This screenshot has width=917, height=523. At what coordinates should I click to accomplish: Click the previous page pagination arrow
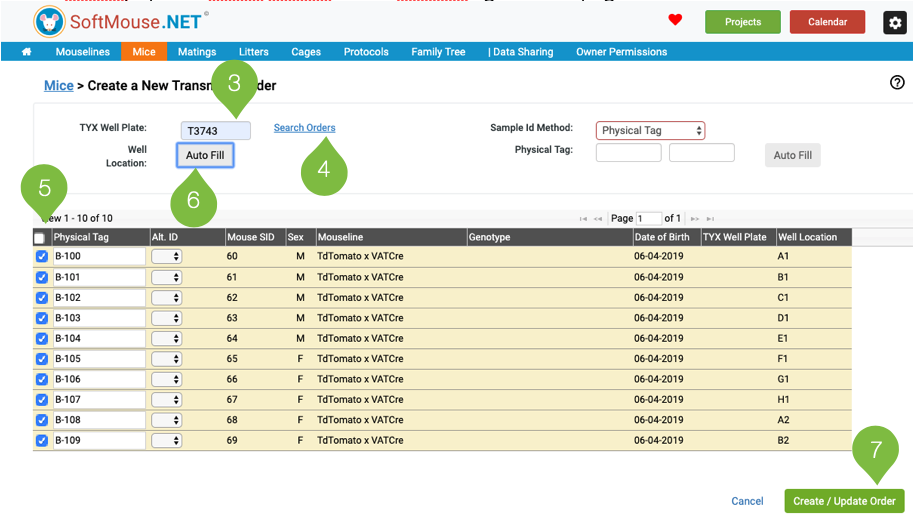click(x=597, y=218)
